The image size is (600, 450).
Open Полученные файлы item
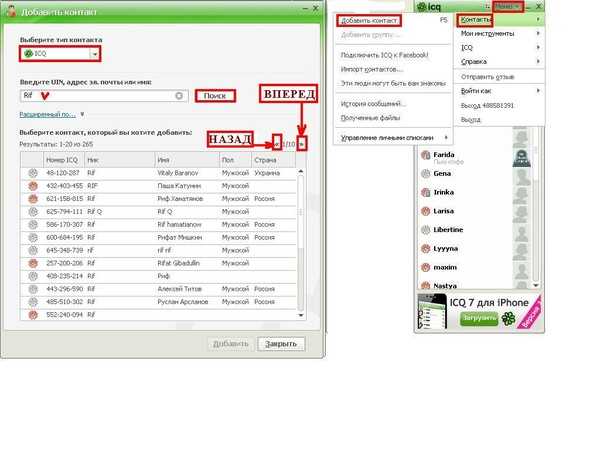[x=393, y=118]
